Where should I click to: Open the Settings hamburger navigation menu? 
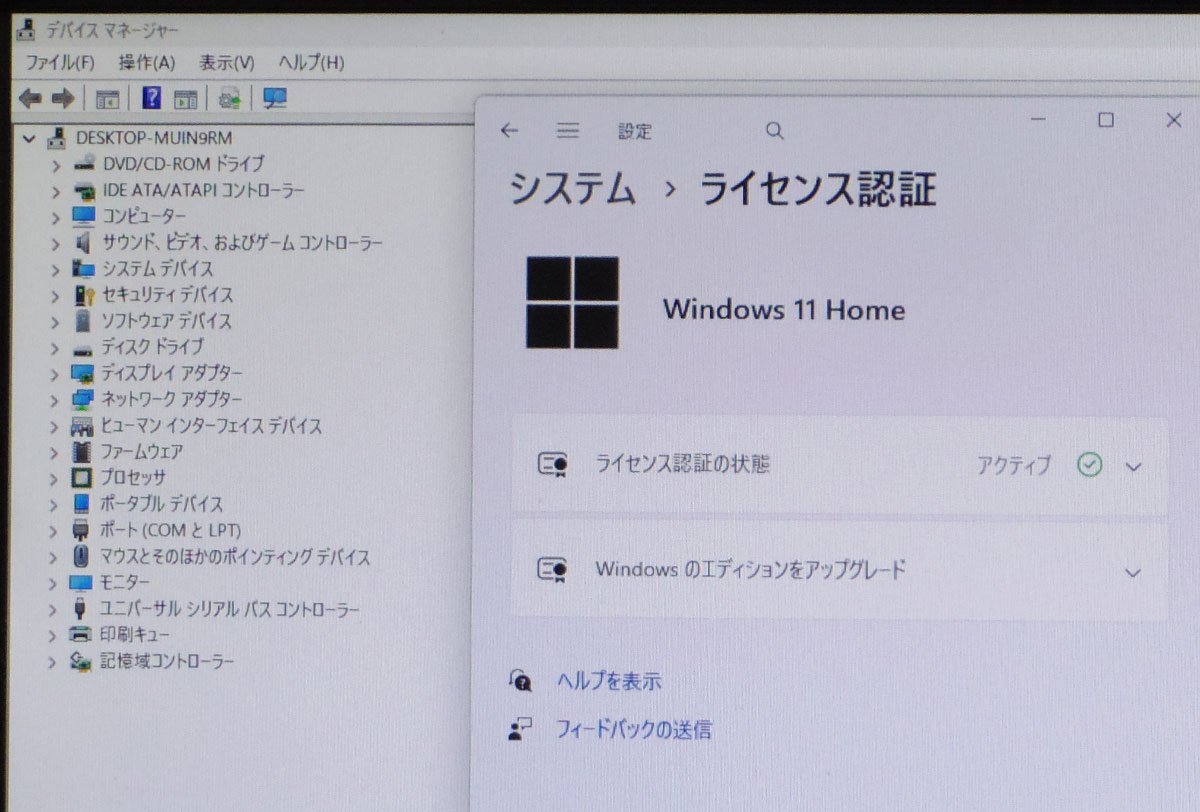point(568,130)
